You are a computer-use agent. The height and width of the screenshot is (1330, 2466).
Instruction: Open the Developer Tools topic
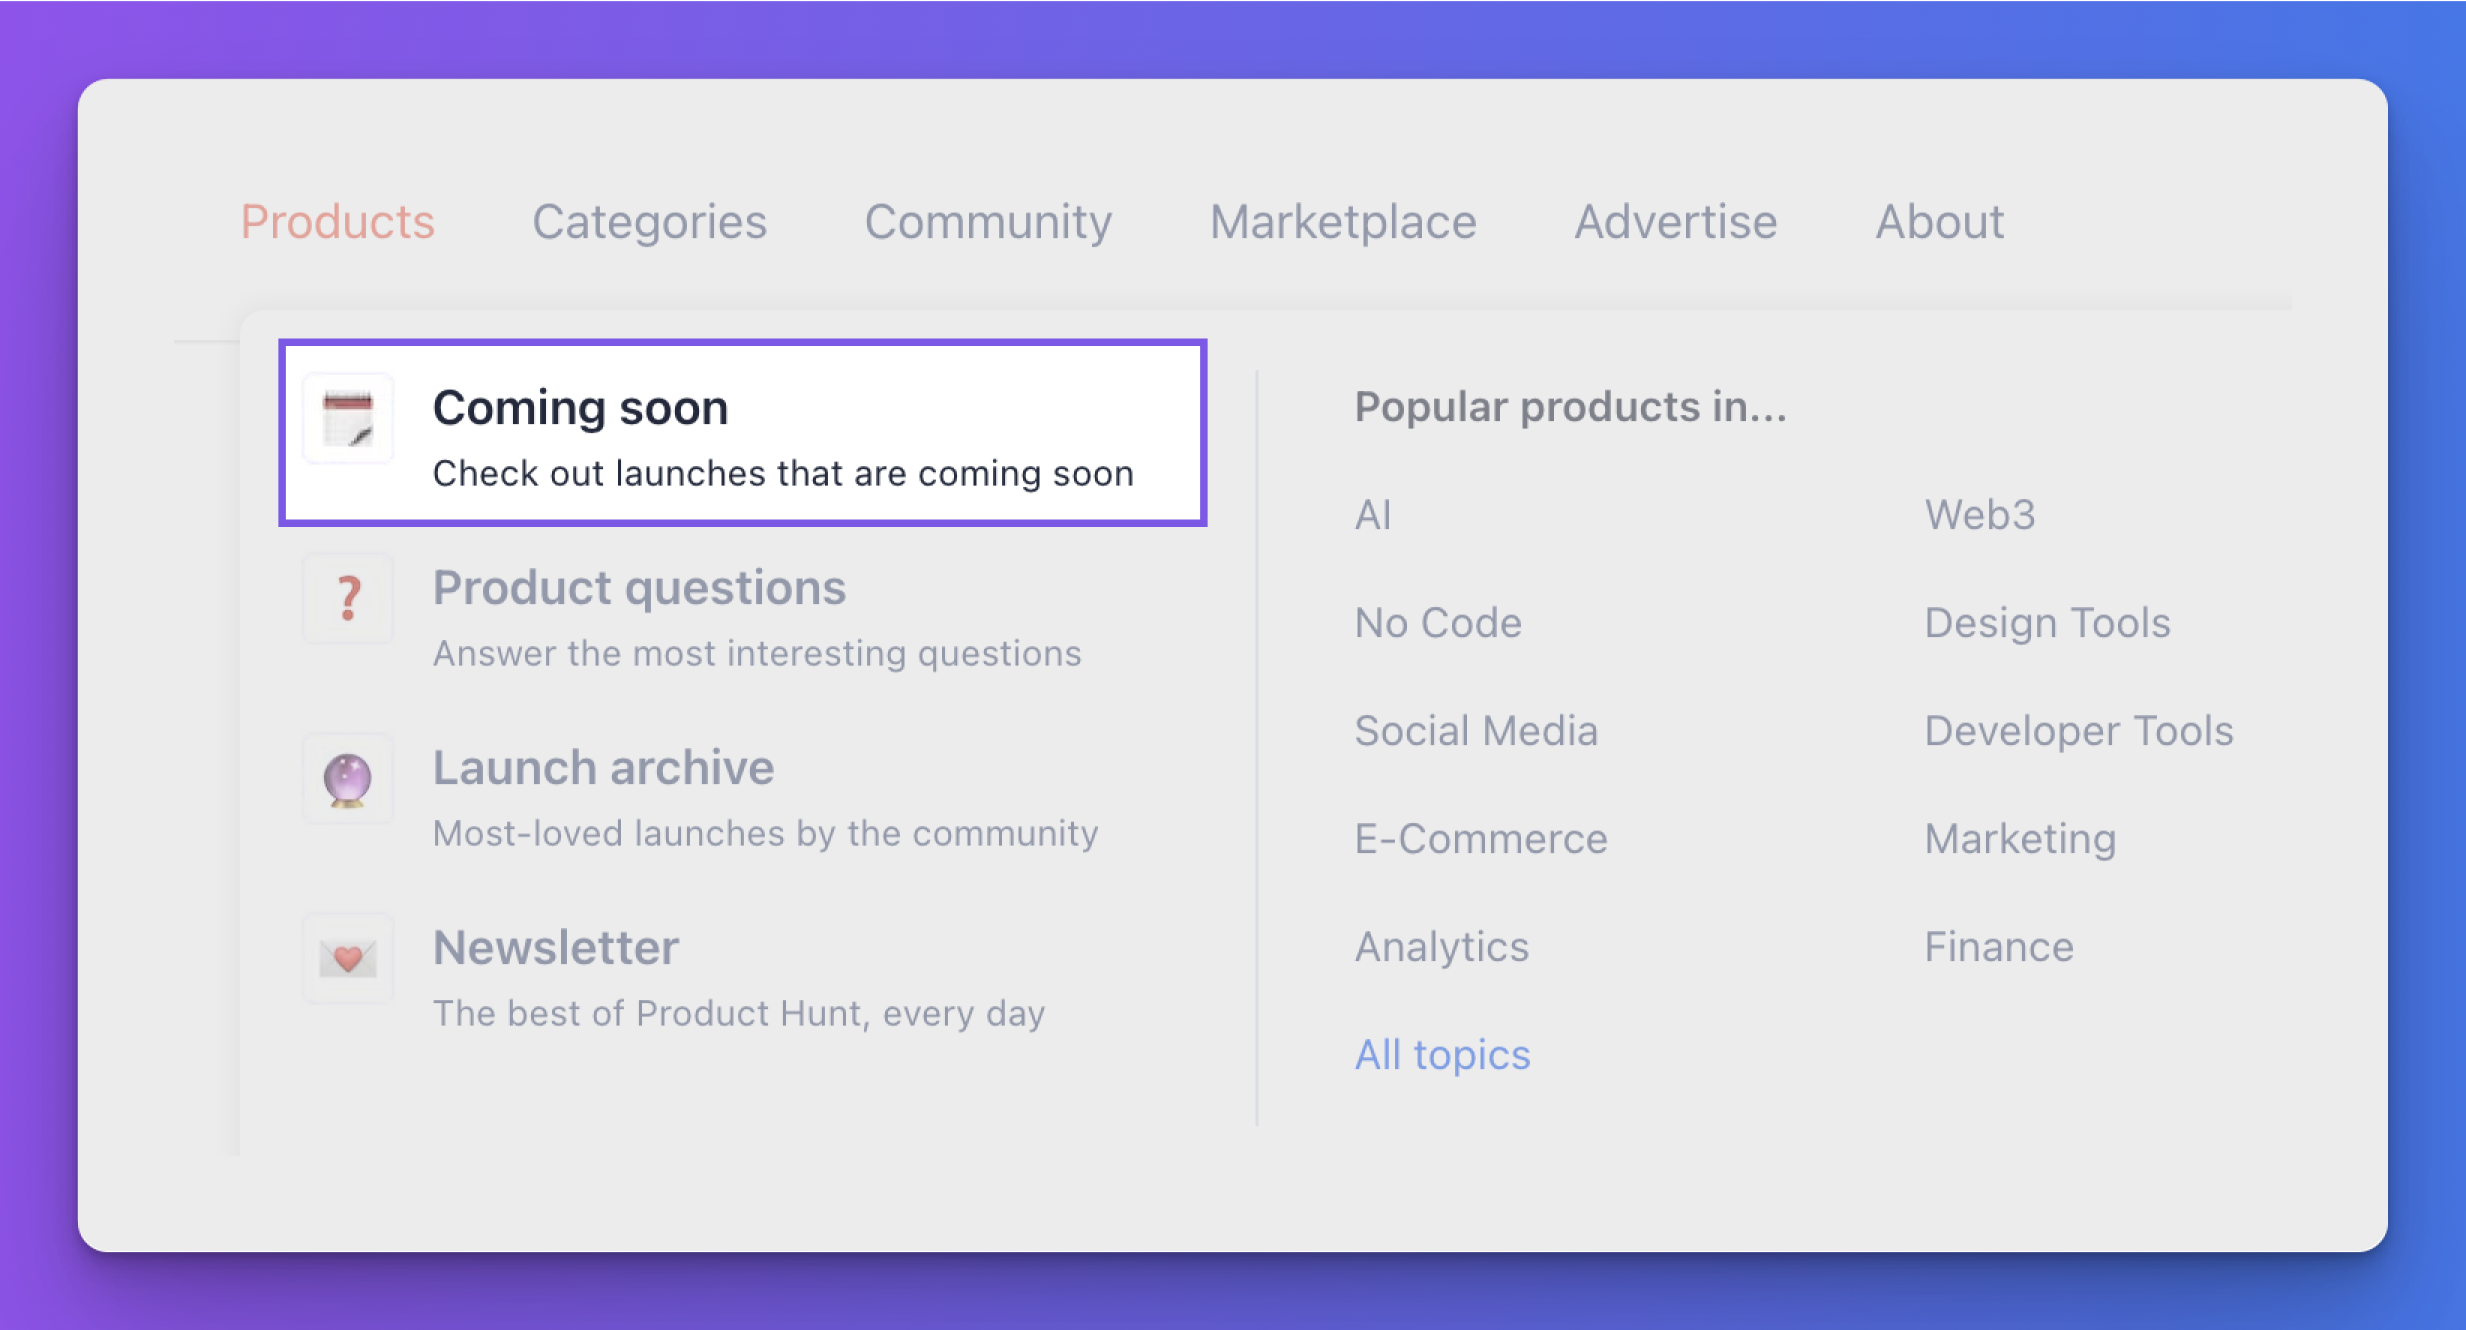(x=2079, y=730)
